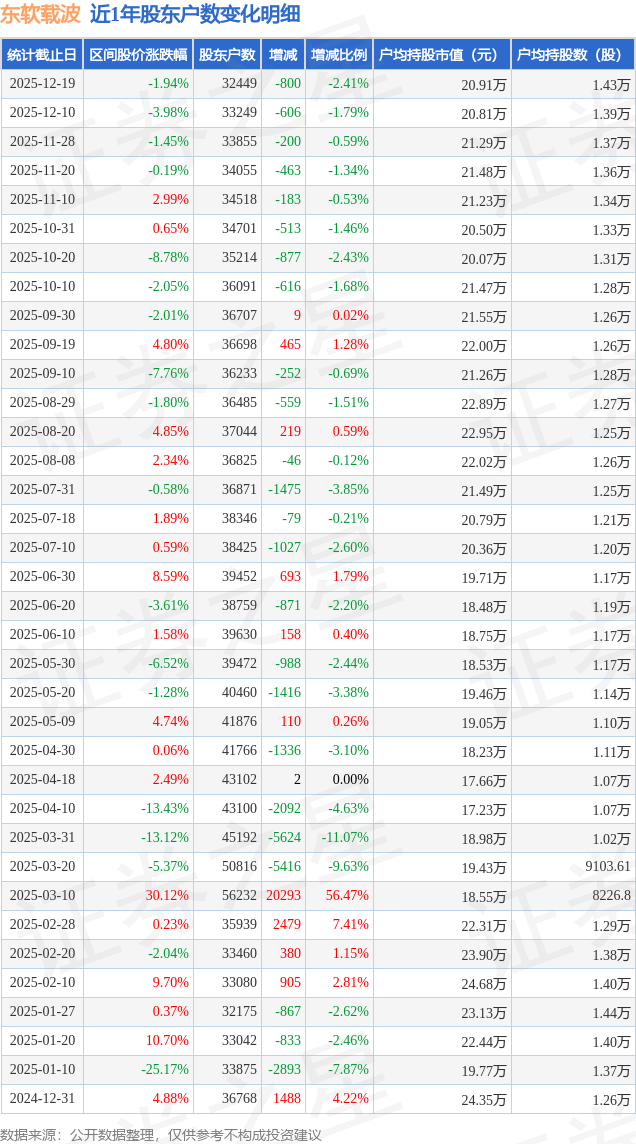
Task: Click the 2024-12-31 date cell
Action: coord(42,1098)
